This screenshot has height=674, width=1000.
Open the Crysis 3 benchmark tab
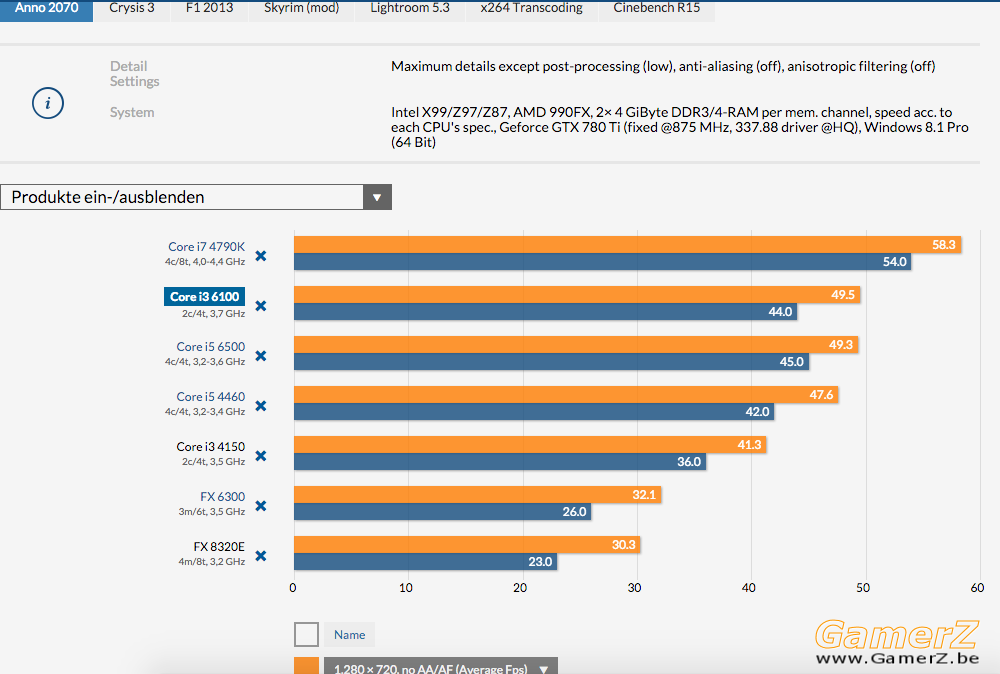click(132, 10)
